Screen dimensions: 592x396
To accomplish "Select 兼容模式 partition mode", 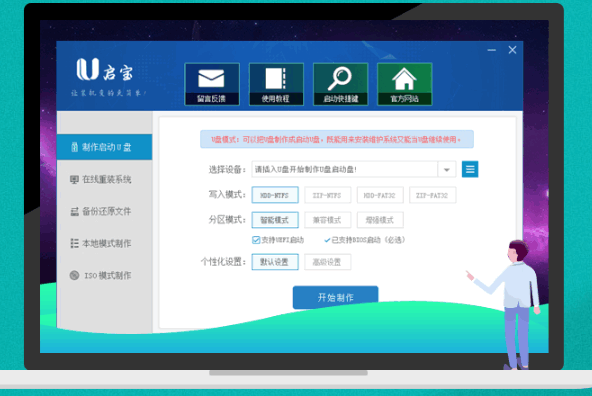I will [327, 220].
